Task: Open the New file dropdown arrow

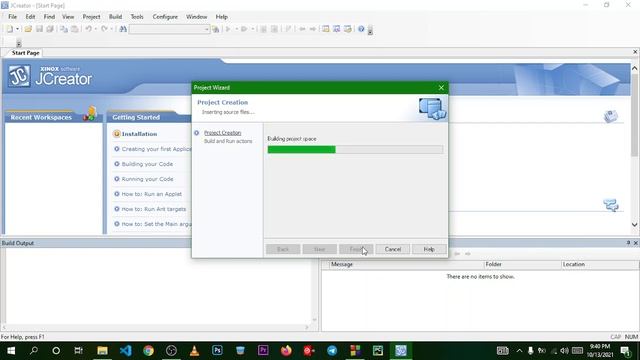Action: [17, 29]
